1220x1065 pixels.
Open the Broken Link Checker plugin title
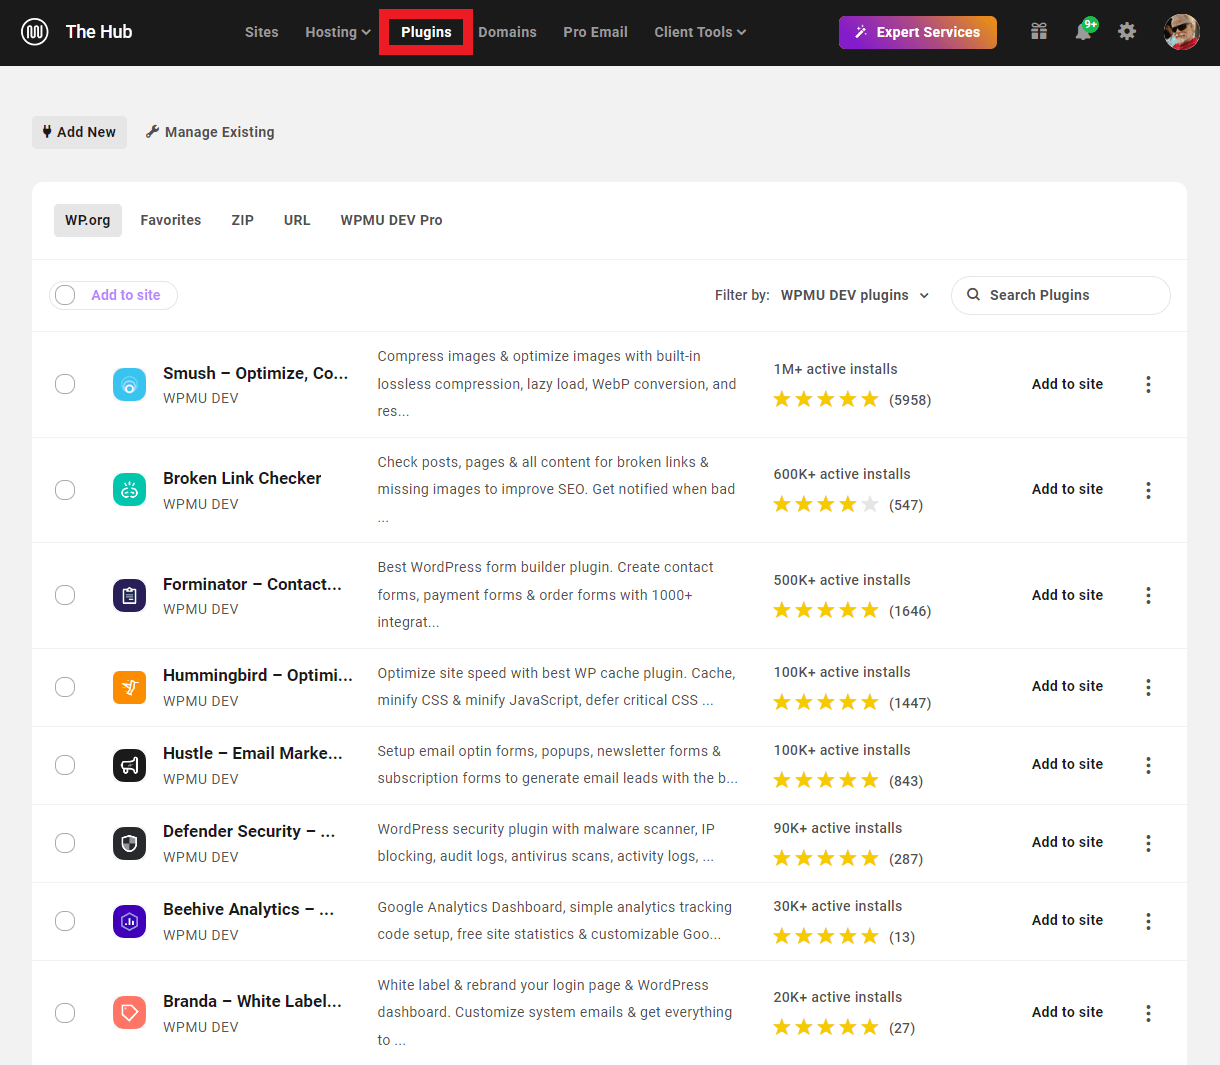tap(242, 478)
